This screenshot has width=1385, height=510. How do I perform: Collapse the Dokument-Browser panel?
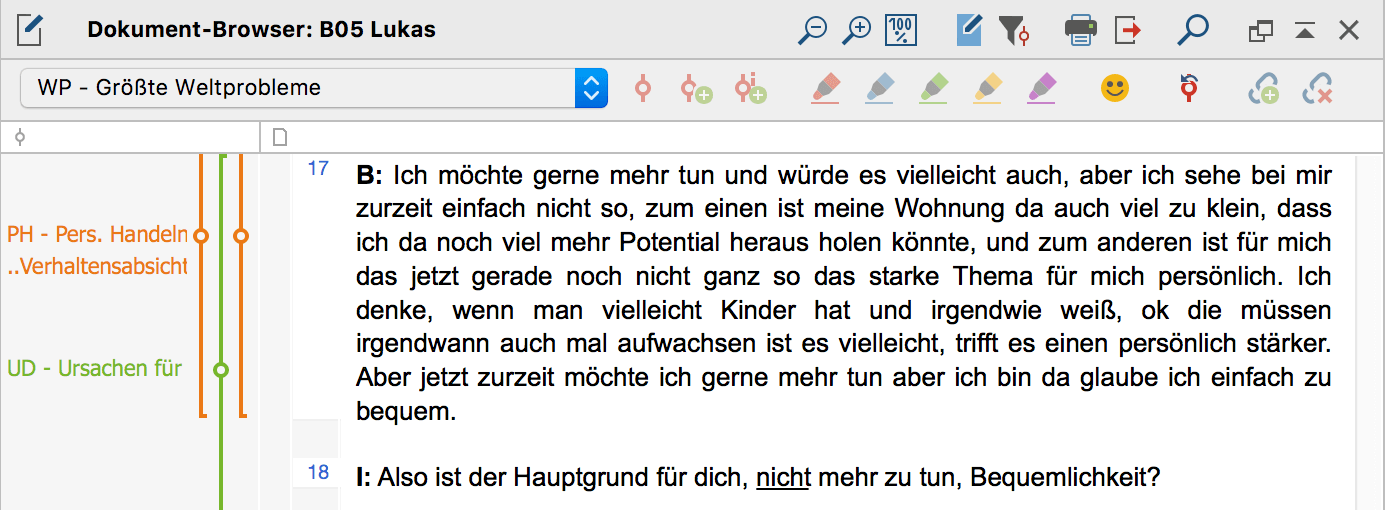[1305, 31]
